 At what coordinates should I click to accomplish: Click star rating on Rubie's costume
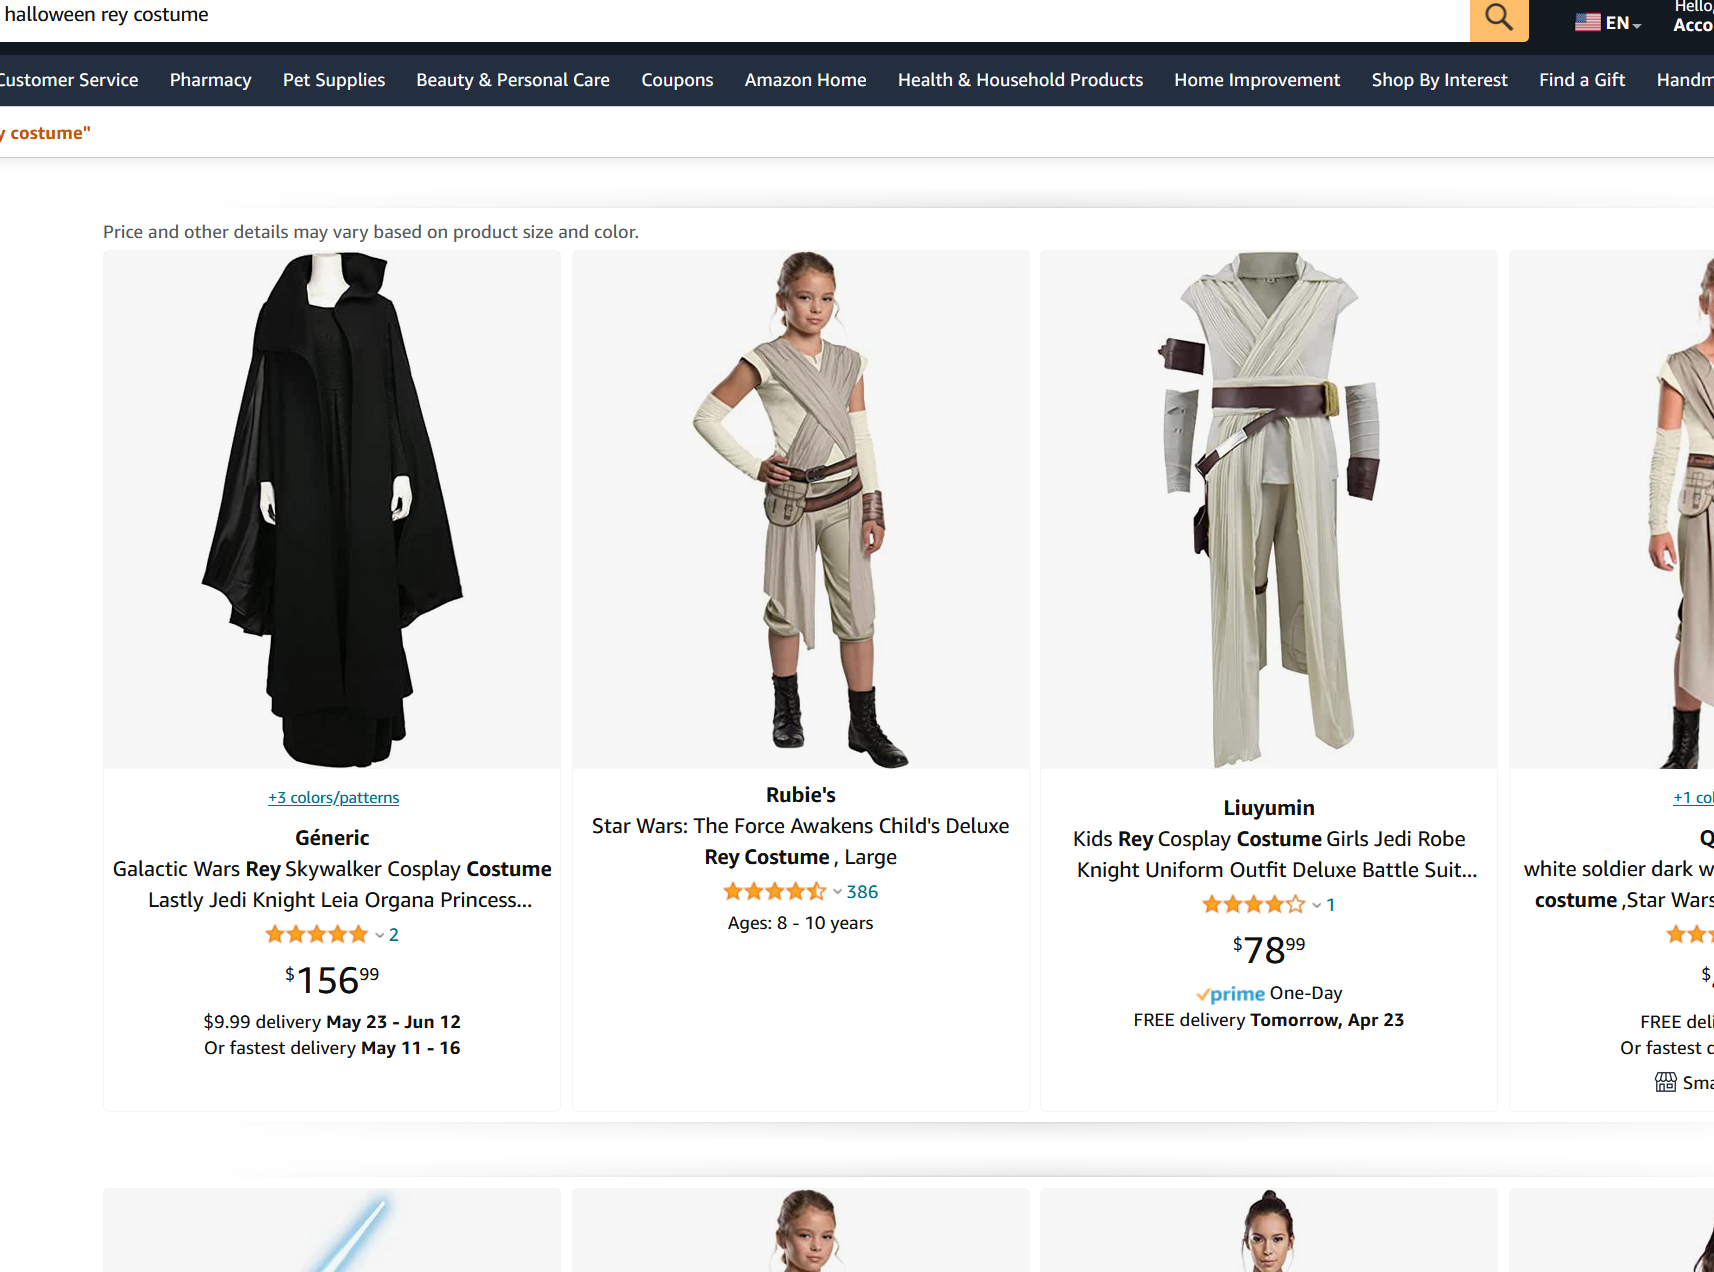[x=775, y=891]
